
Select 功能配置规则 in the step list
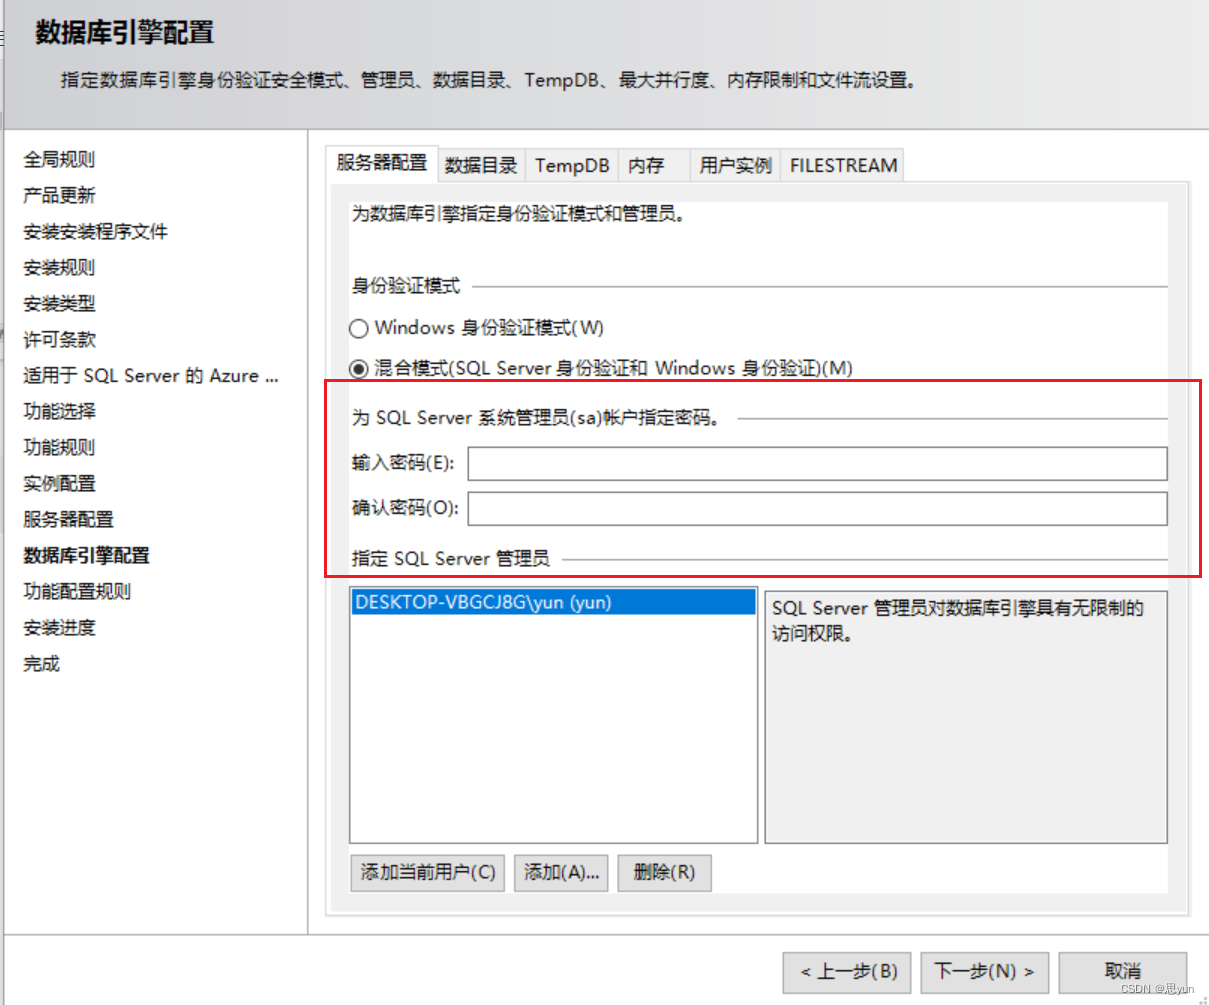[x=77, y=591]
